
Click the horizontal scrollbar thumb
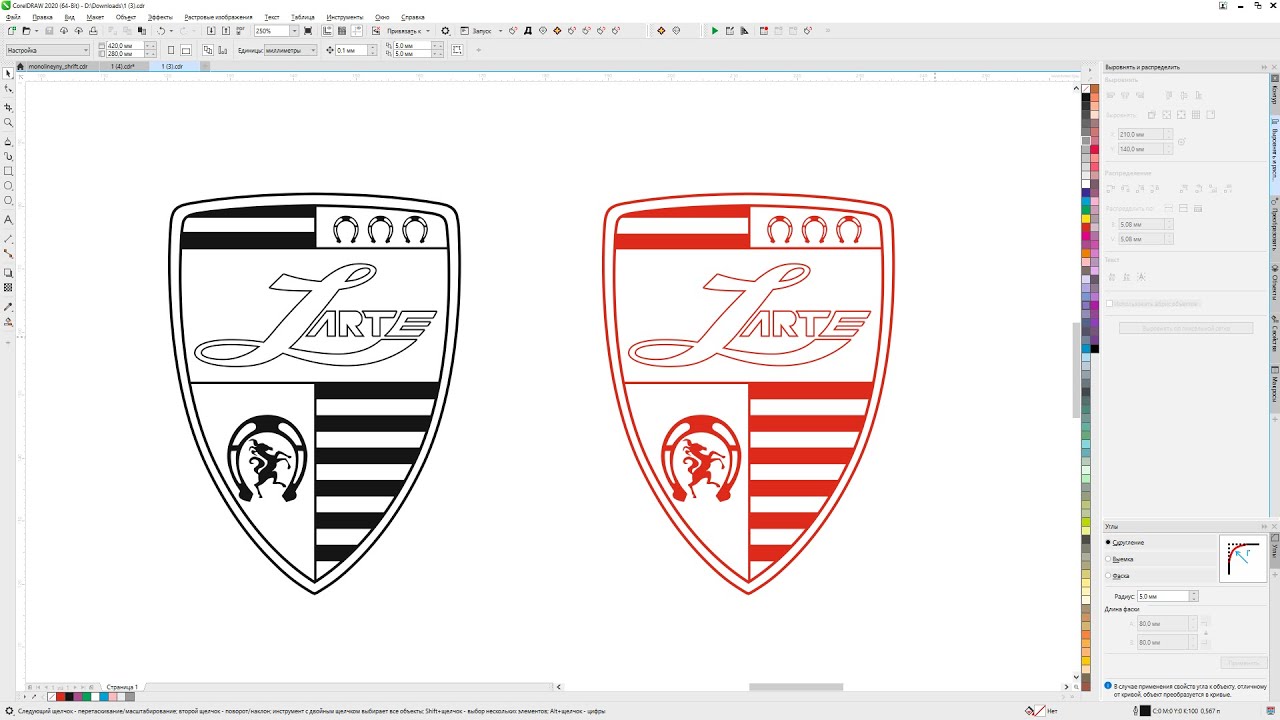pyautogui.click(x=796, y=687)
